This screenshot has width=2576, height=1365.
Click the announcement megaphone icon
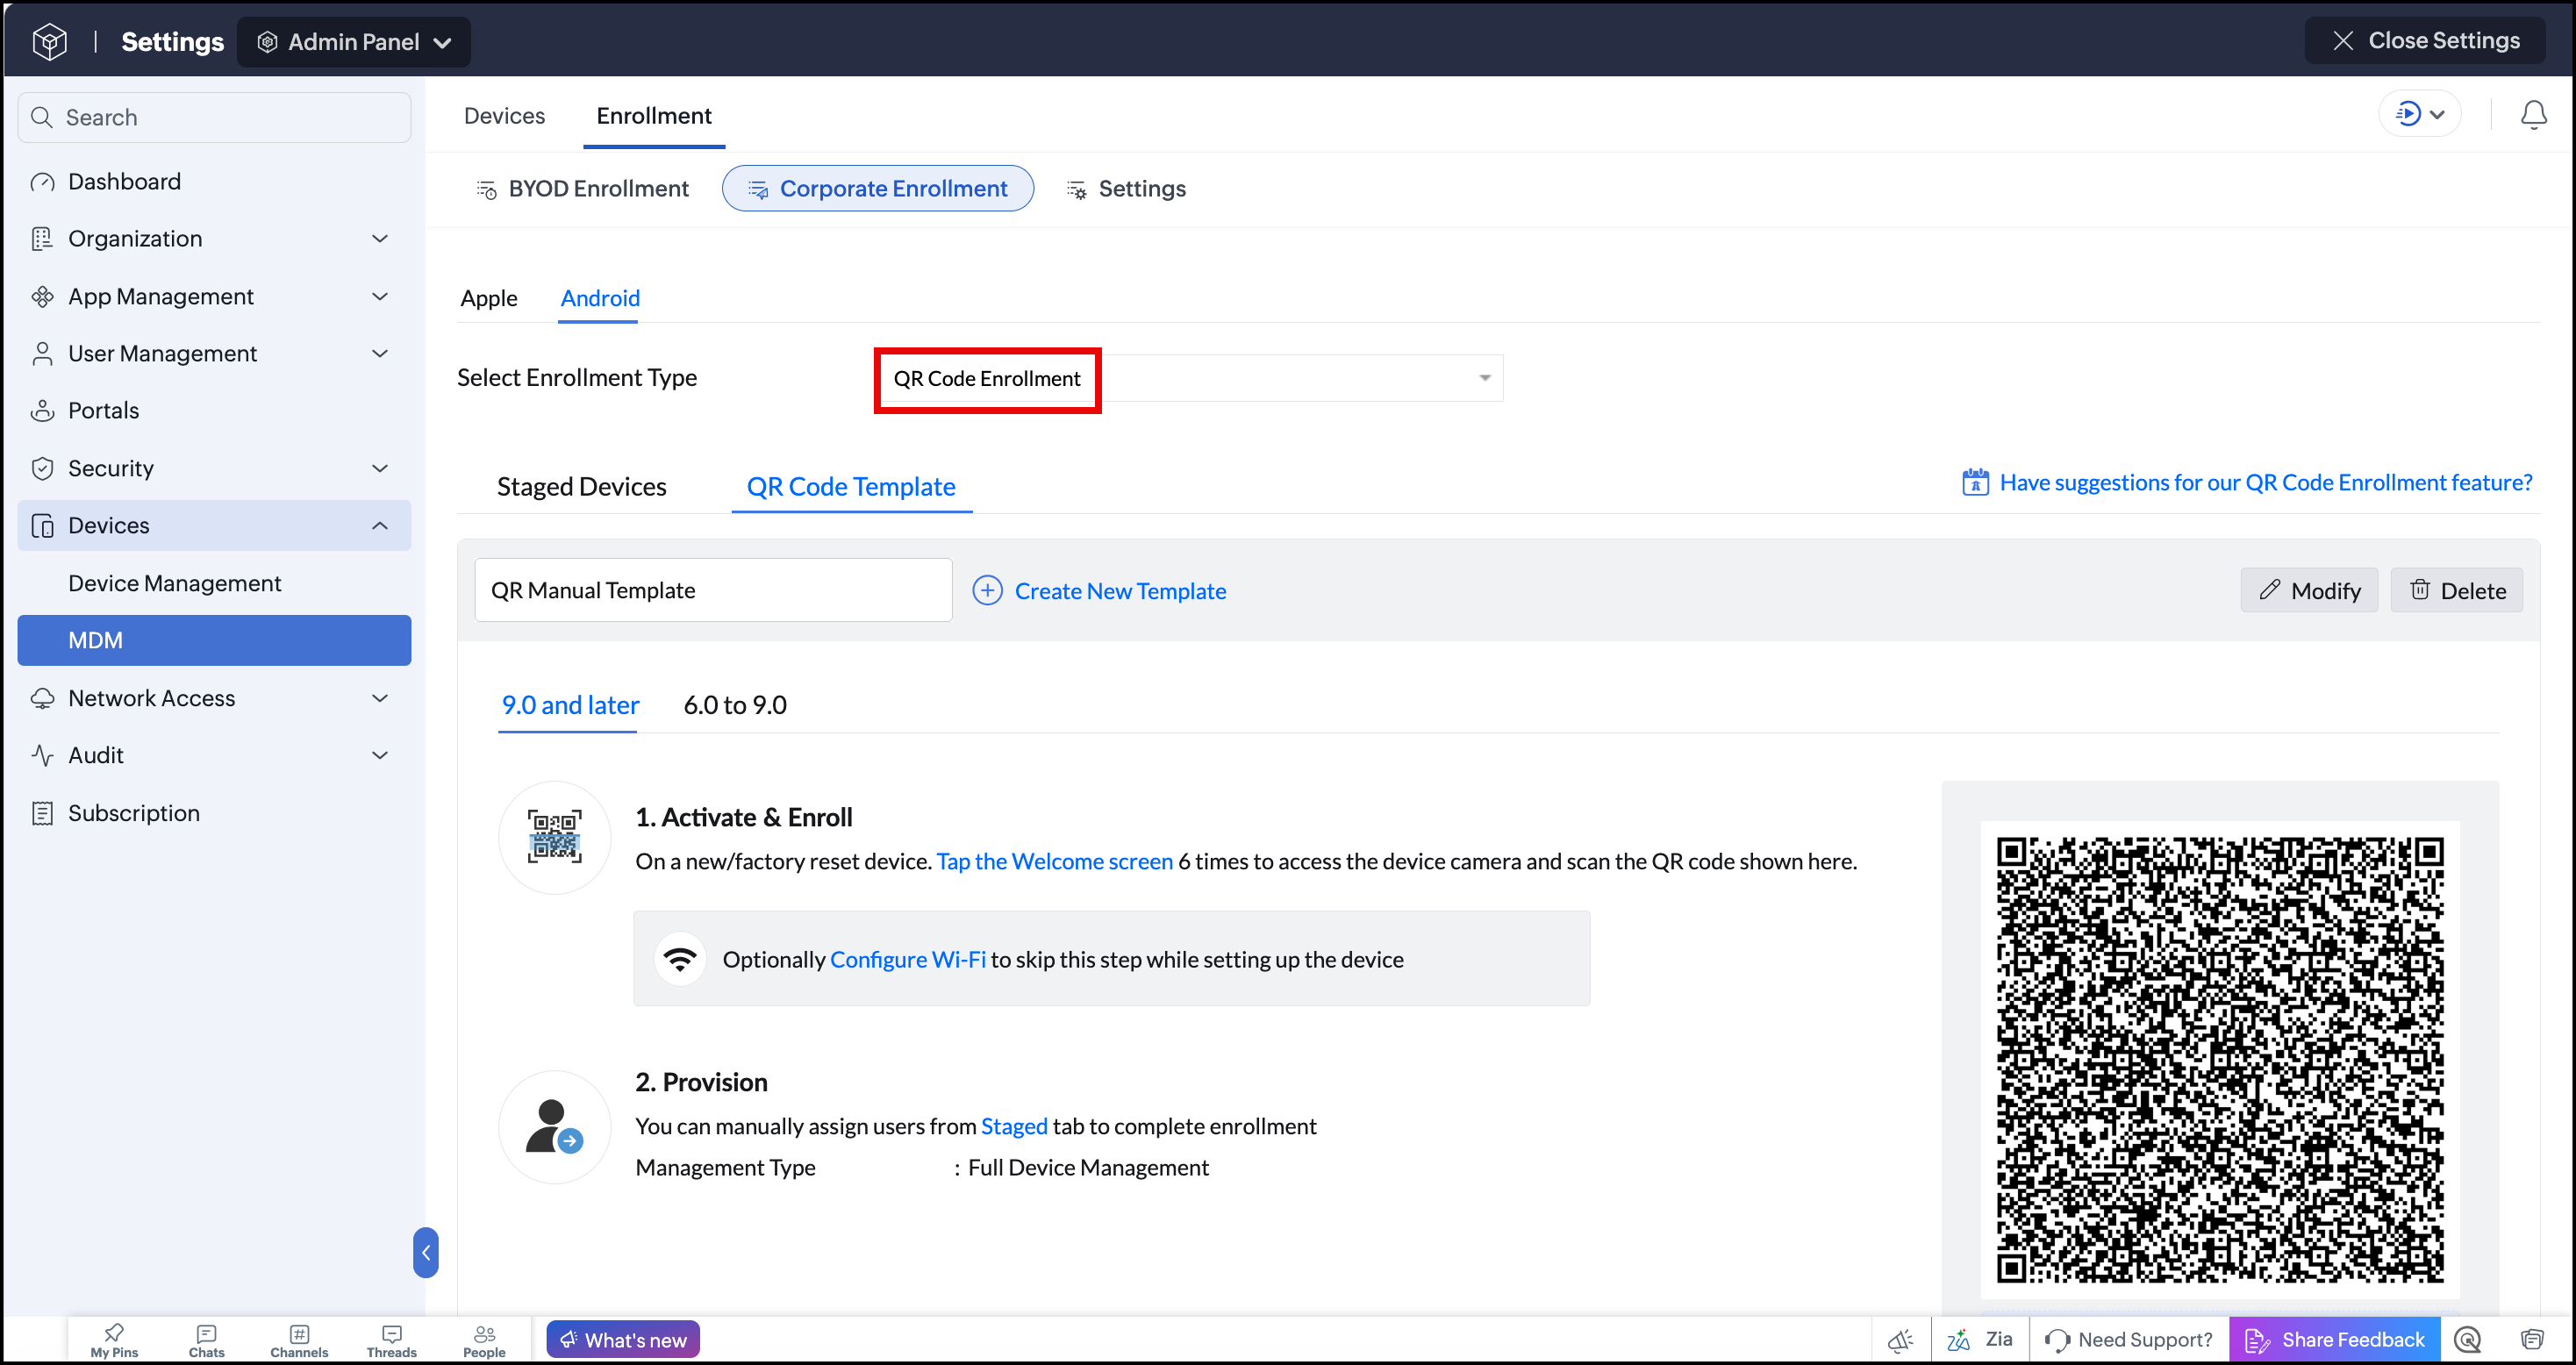1900,1340
